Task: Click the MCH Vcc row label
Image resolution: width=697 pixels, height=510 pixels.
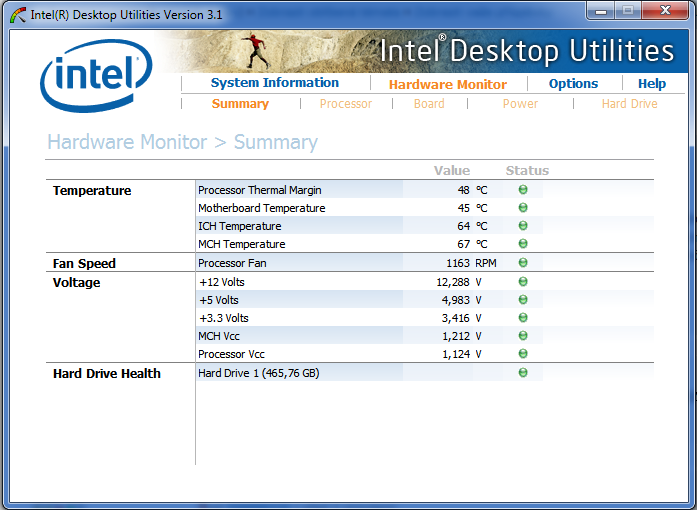Action: click(x=219, y=336)
